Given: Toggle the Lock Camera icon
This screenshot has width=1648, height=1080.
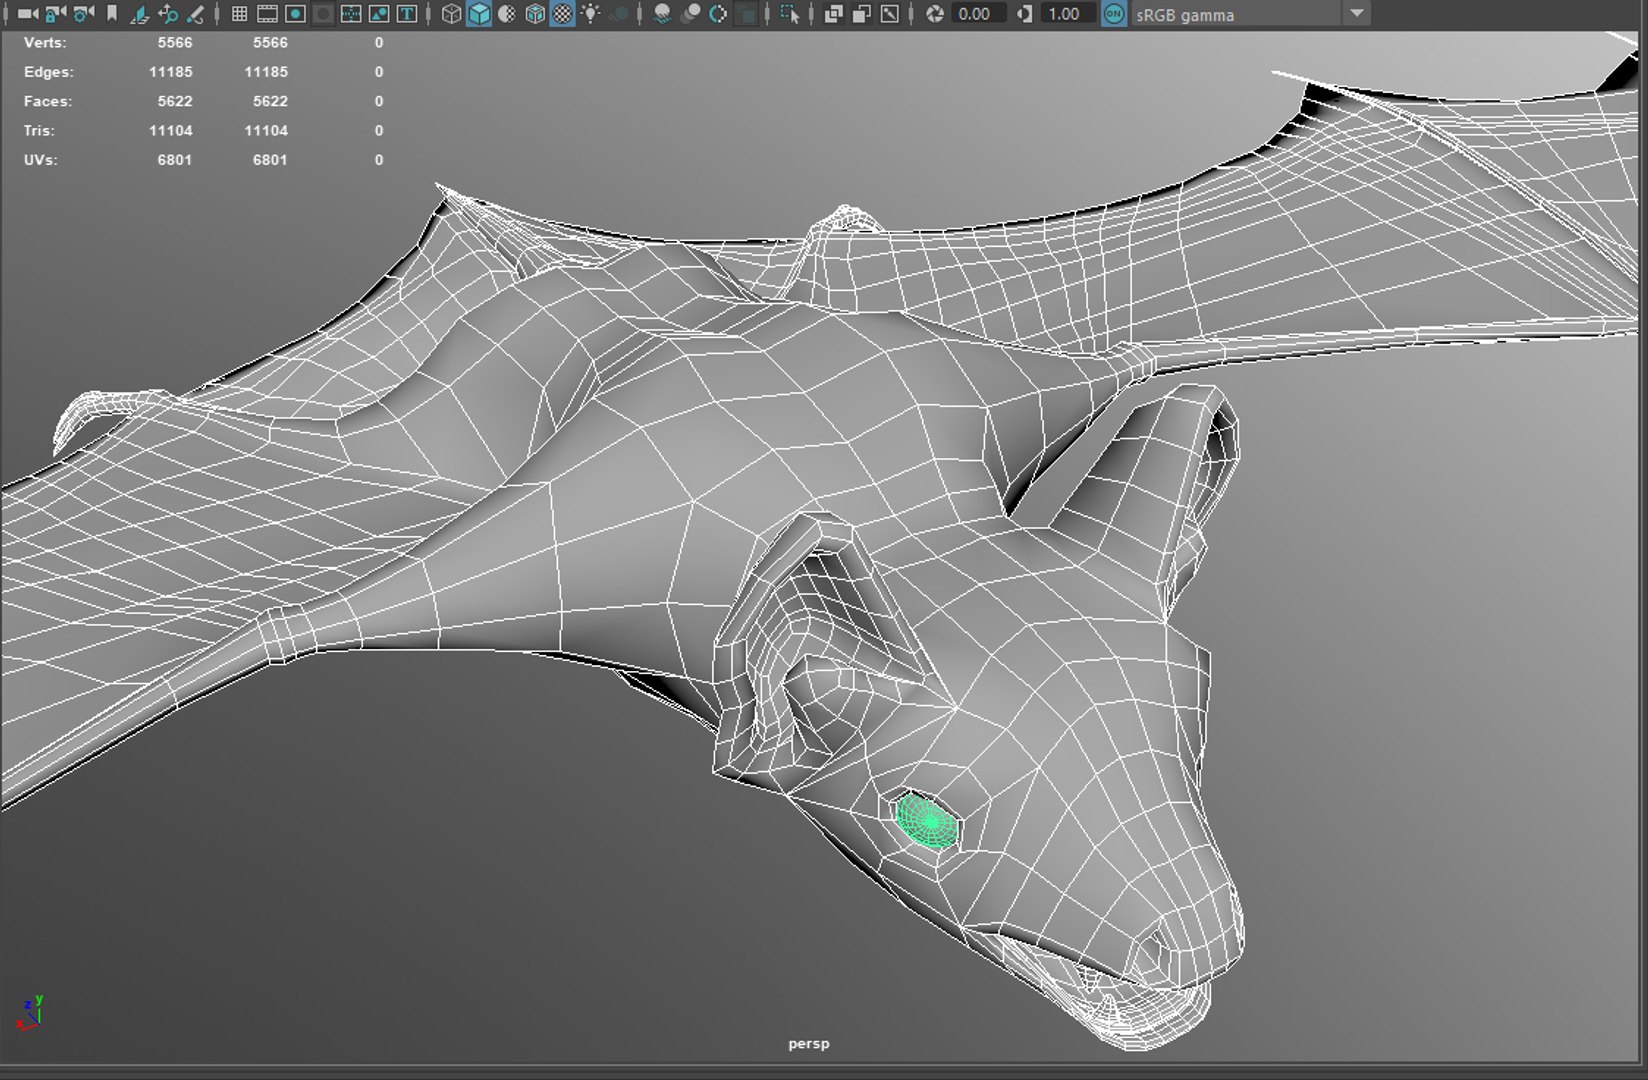Looking at the screenshot, I should [56, 14].
